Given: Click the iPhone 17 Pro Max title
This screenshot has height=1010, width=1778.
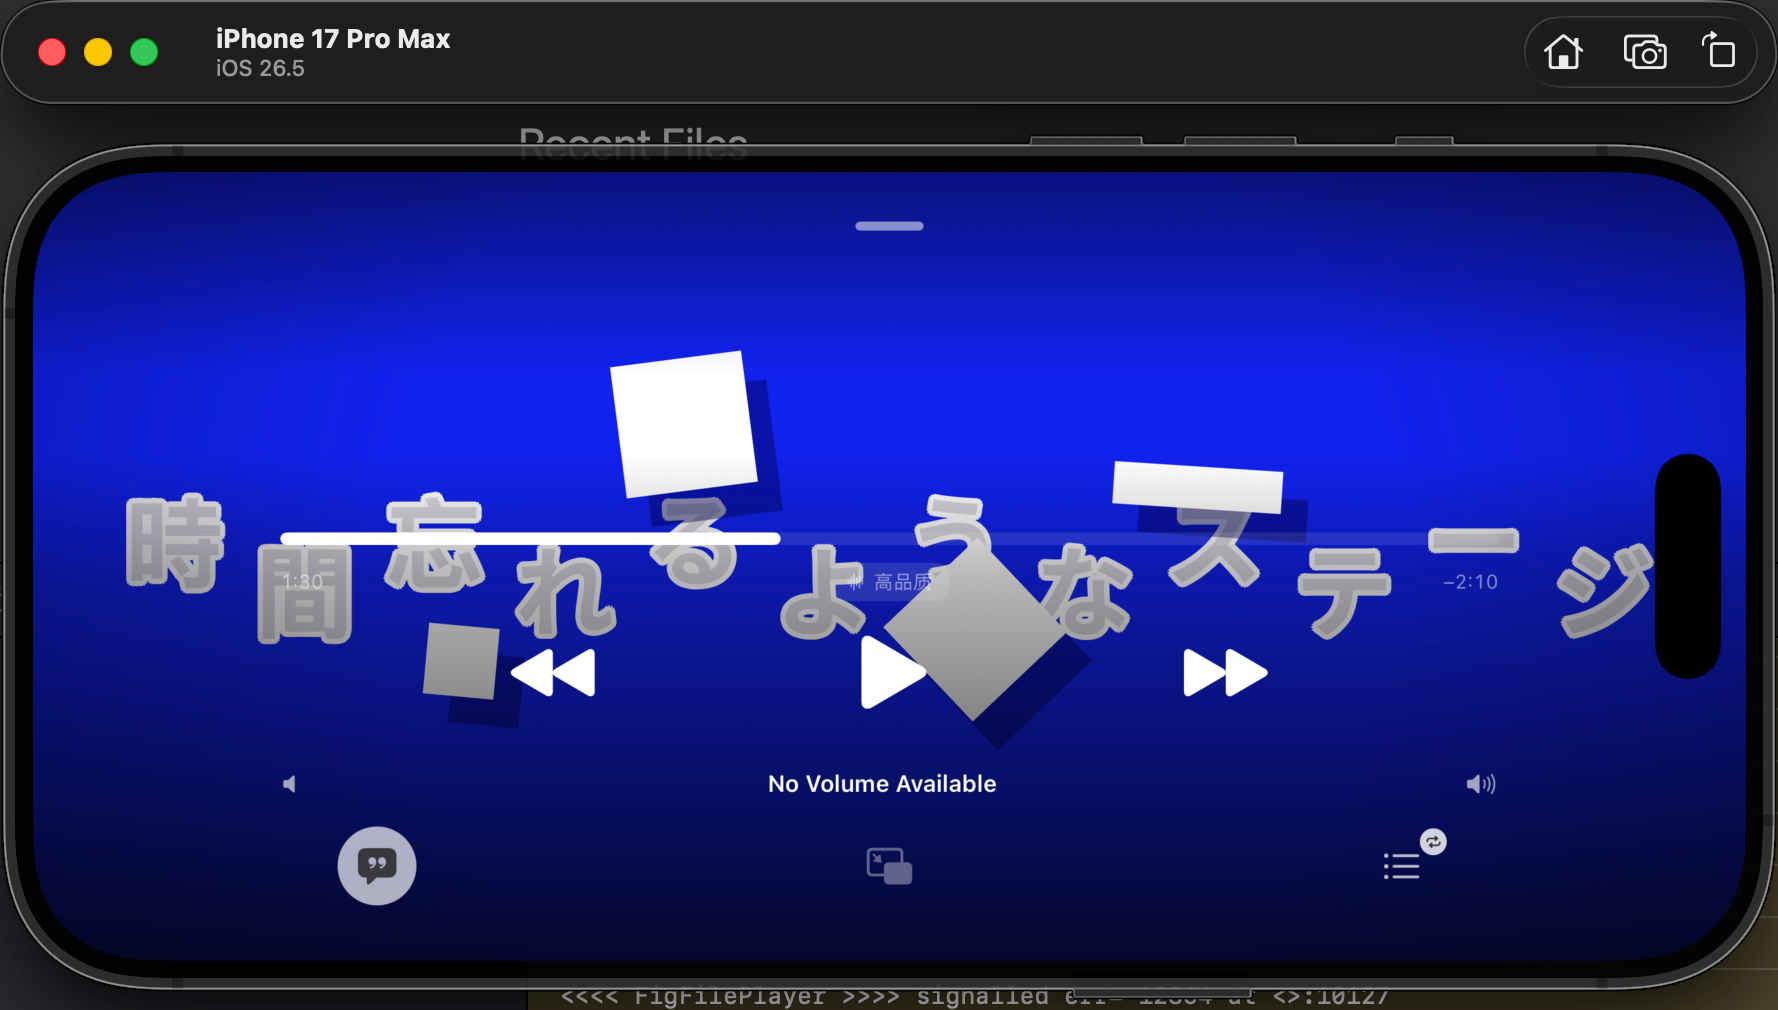Looking at the screenshot, I should 333,39.
